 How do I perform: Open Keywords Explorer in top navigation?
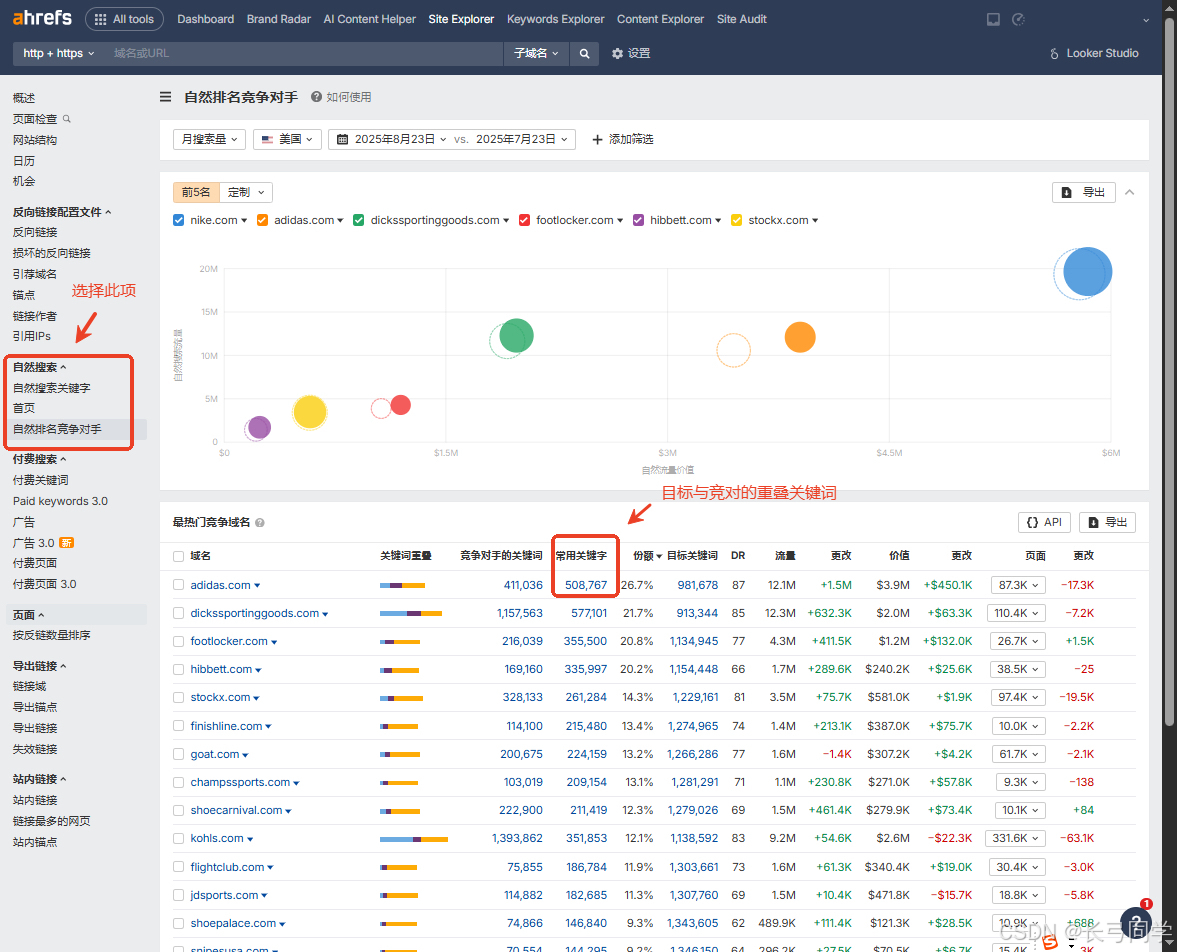coord(555,19)
